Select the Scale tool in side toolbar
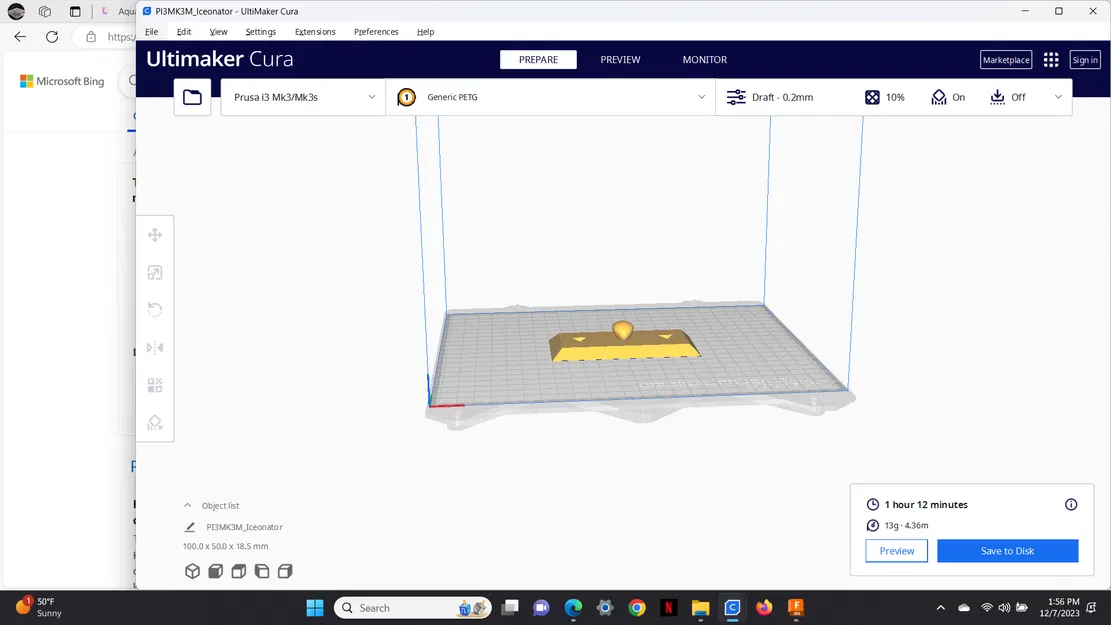Viewport: 1111px width, 625px height. tap(154, 273)
